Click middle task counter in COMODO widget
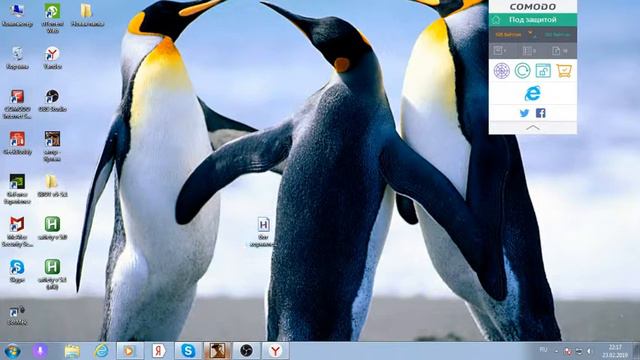This screenshot has width=640, height=360. [x=529, y=51]
